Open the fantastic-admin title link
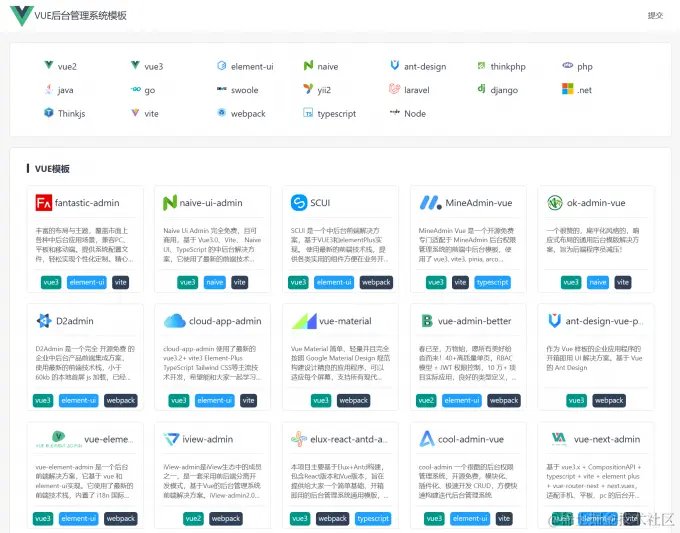The width and height of the screenshot is (680, 533). (x=87, y=203)
